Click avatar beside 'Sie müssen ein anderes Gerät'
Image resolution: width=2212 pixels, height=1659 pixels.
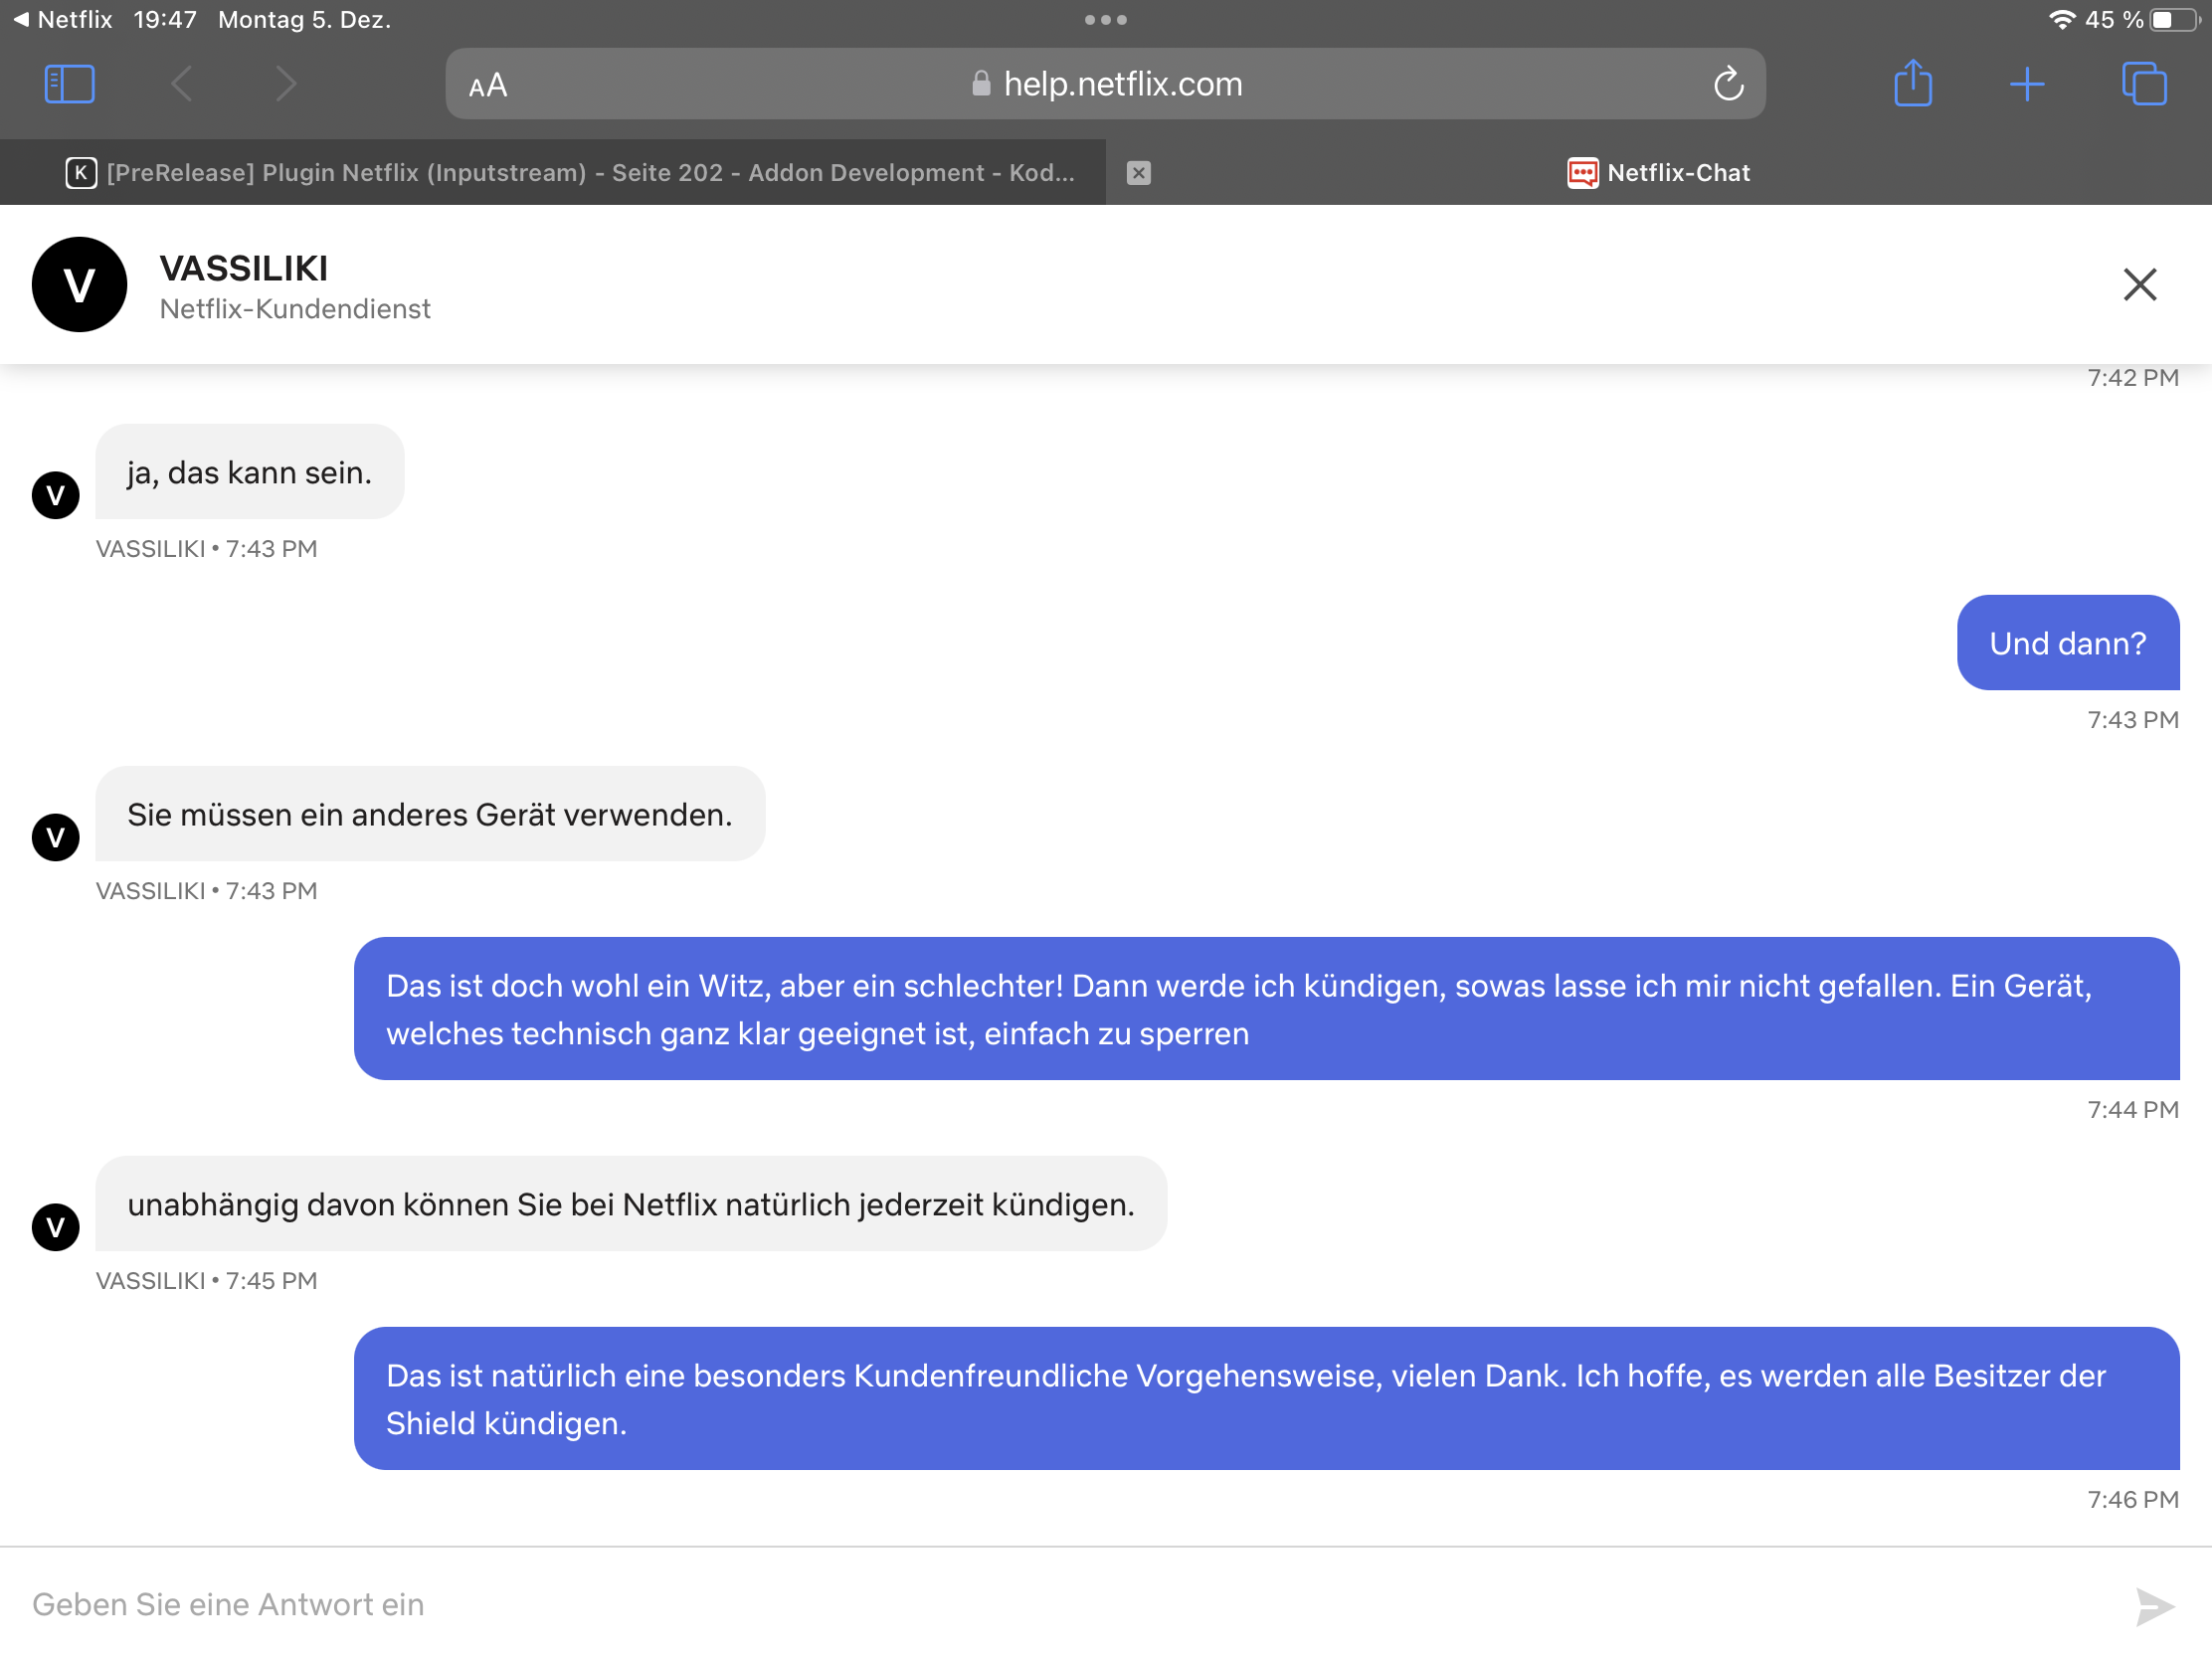(x=56, y=837)
